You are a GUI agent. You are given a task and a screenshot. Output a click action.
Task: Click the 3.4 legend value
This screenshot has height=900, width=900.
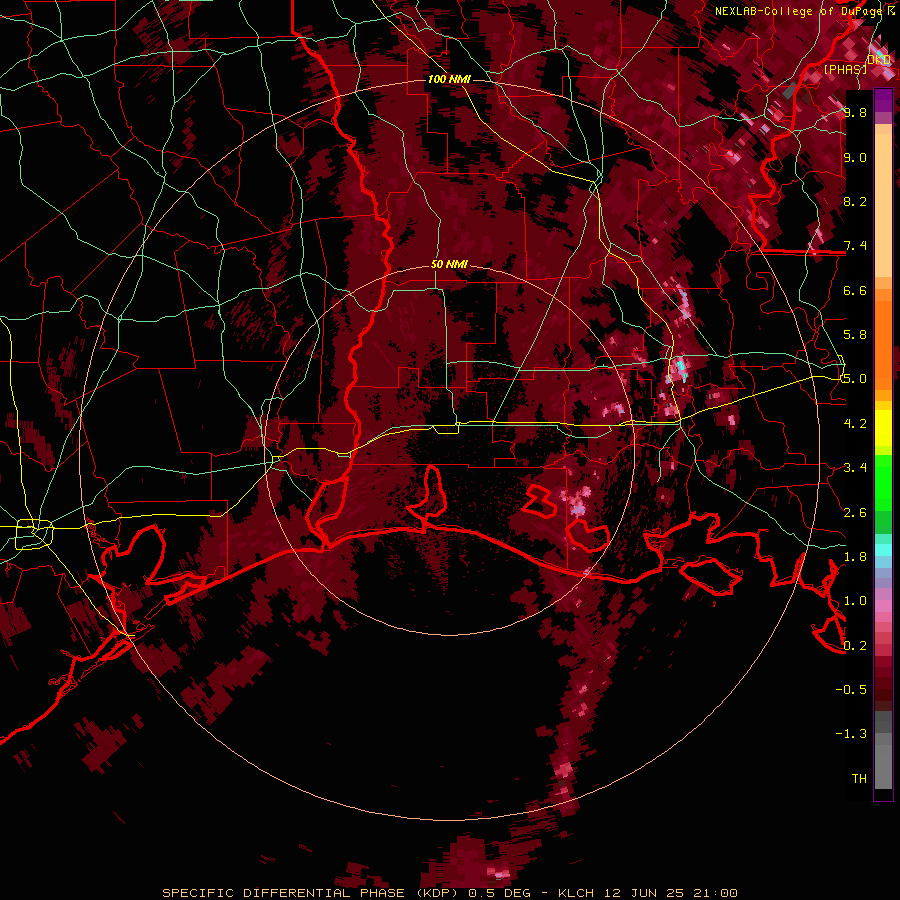[855, 468]
